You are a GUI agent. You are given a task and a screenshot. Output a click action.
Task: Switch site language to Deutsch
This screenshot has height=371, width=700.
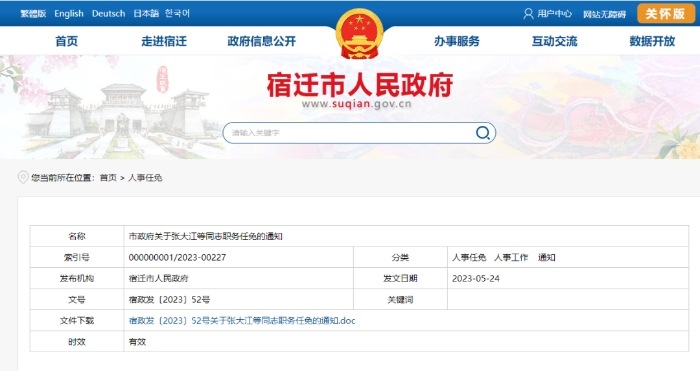tap(108, 14)
